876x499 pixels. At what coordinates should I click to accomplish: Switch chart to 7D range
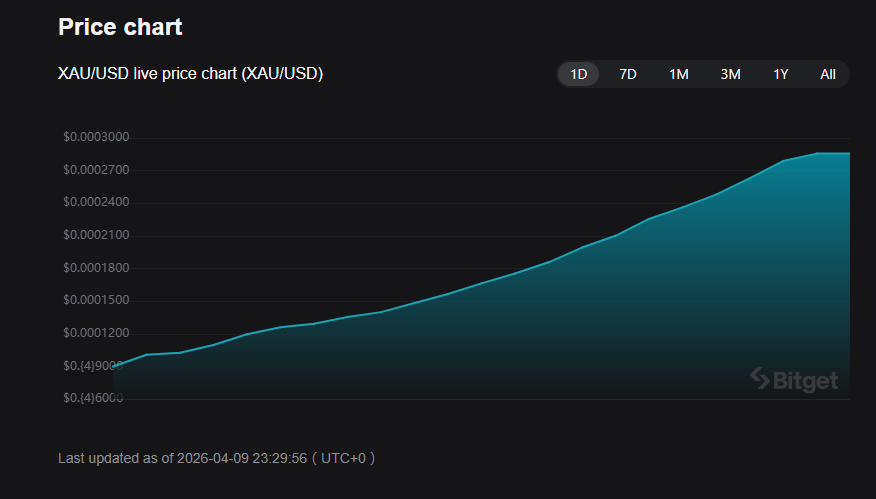[x=628, y=74]
